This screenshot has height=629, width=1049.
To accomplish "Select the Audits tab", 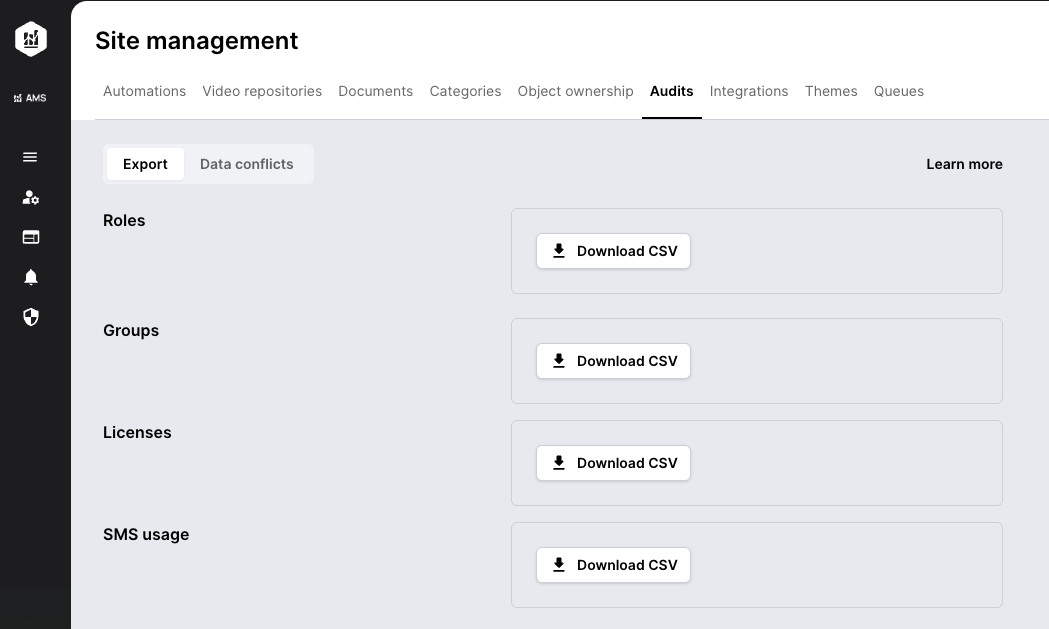I will click(x=672, y=91).
